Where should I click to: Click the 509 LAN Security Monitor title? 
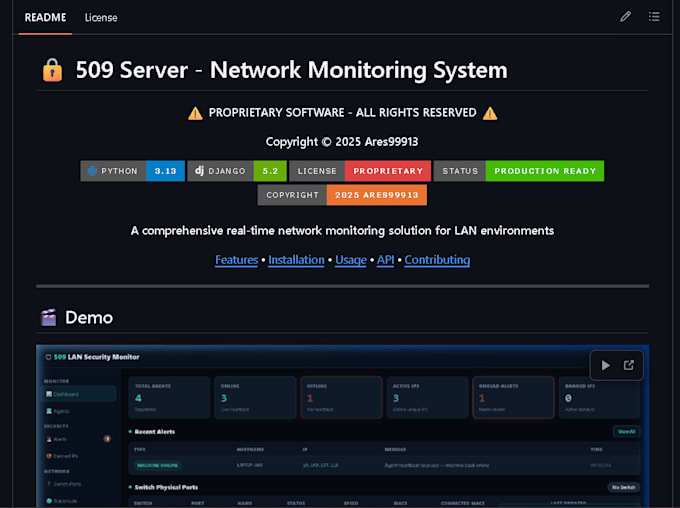[x=96, y=357]
